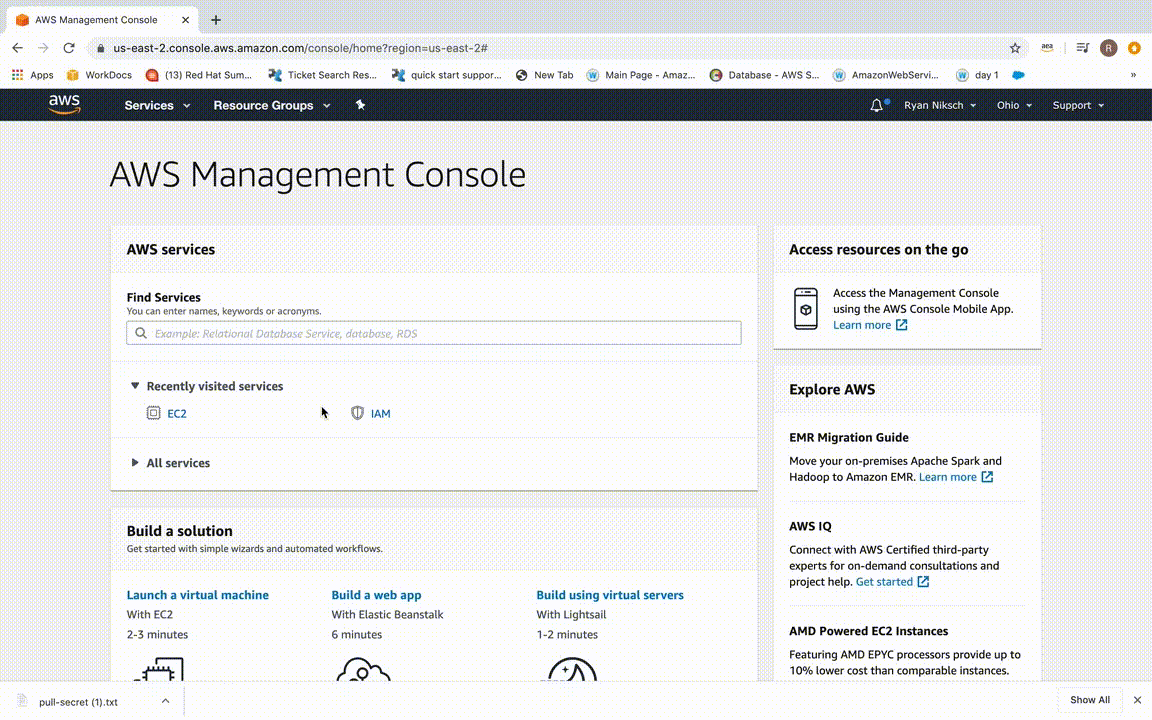
Task: Click the browser back arrow
Action: (18, 48)
